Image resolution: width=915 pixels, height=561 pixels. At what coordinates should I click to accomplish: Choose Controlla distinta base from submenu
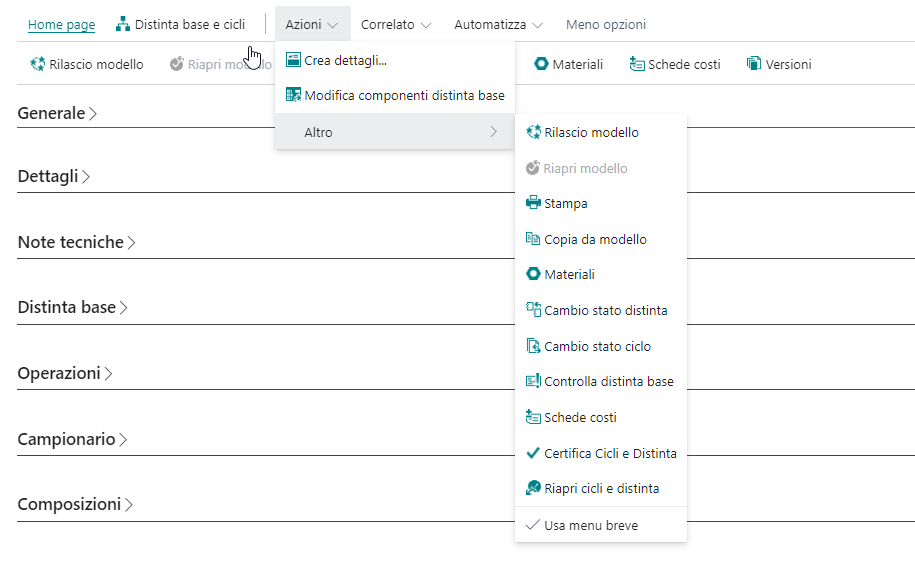point(600,381)
